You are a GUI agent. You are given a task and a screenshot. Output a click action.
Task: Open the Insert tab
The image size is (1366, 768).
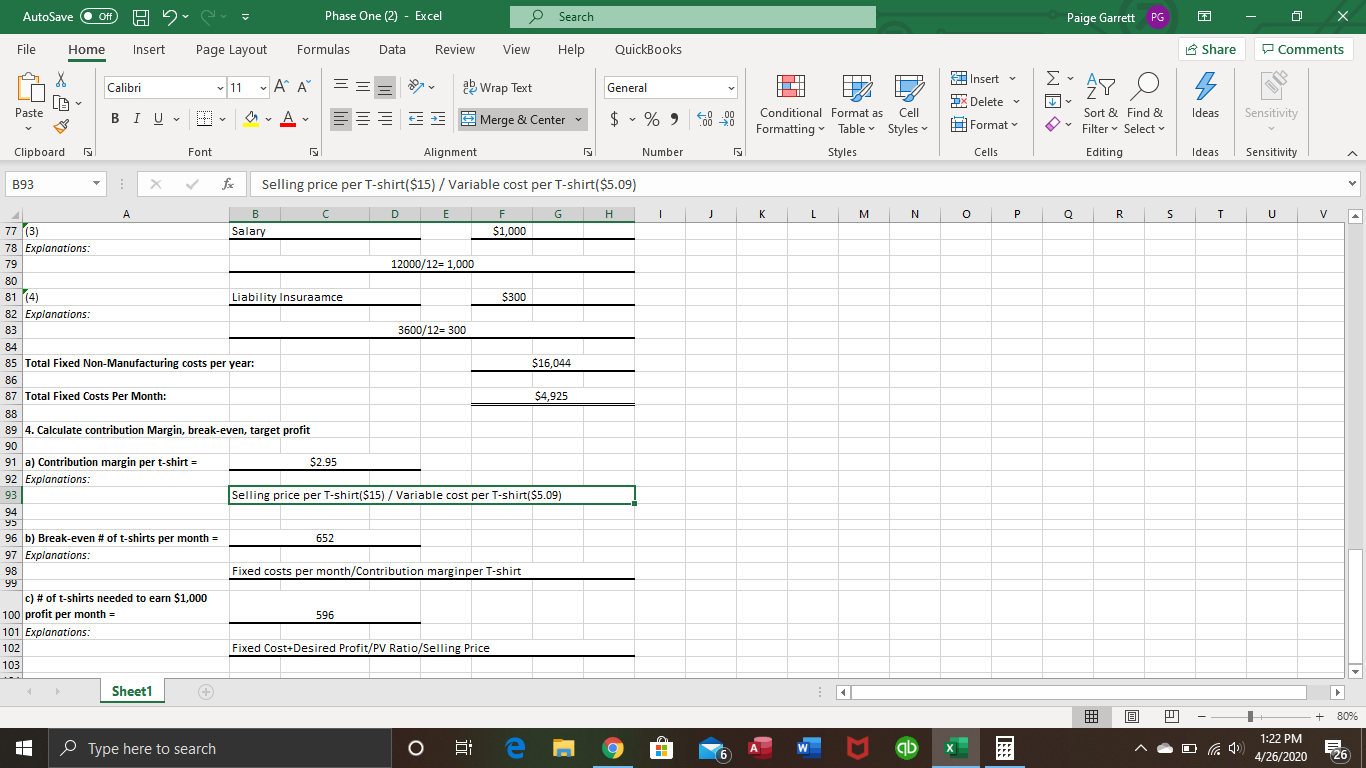click(x=149, y=49)
